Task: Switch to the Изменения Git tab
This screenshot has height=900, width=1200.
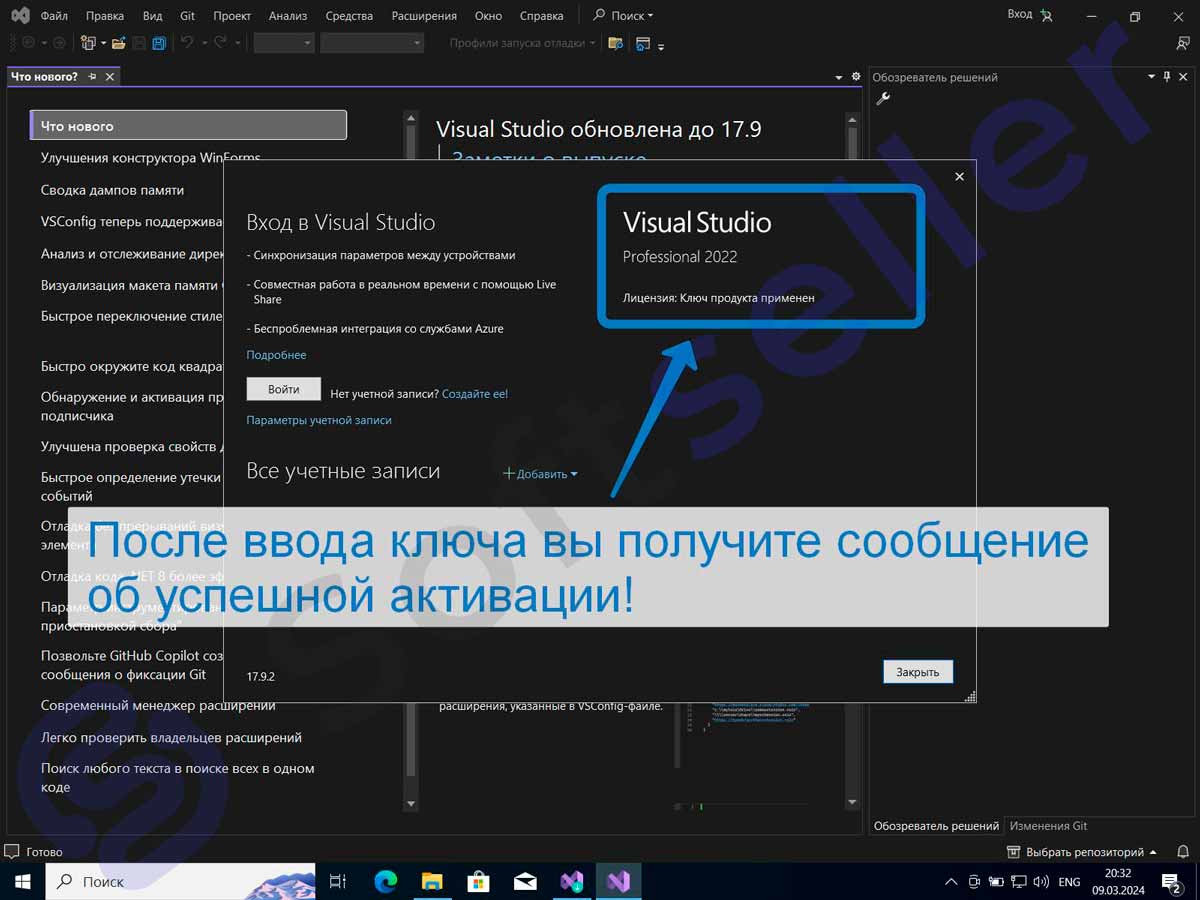Action: 1048,826
